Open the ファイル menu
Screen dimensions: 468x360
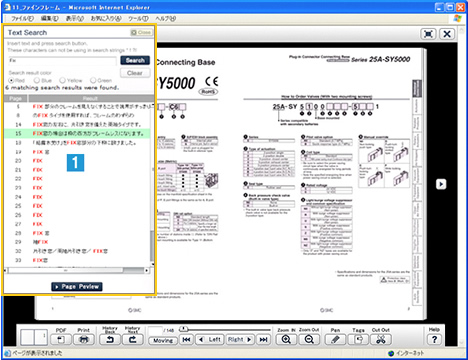(22, 19)
